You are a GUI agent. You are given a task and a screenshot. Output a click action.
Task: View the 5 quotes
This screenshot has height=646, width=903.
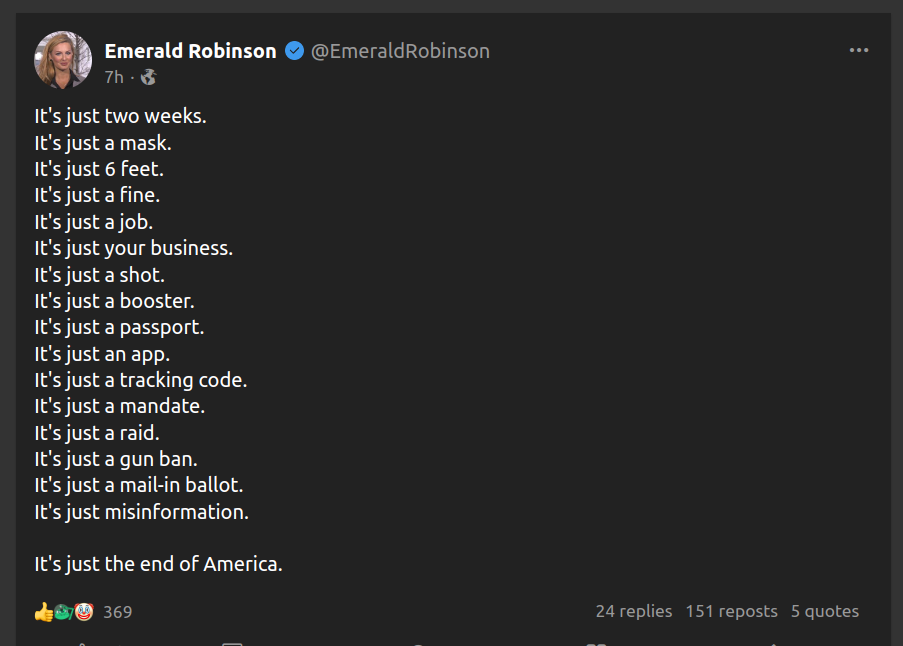[x=825, y=611]
